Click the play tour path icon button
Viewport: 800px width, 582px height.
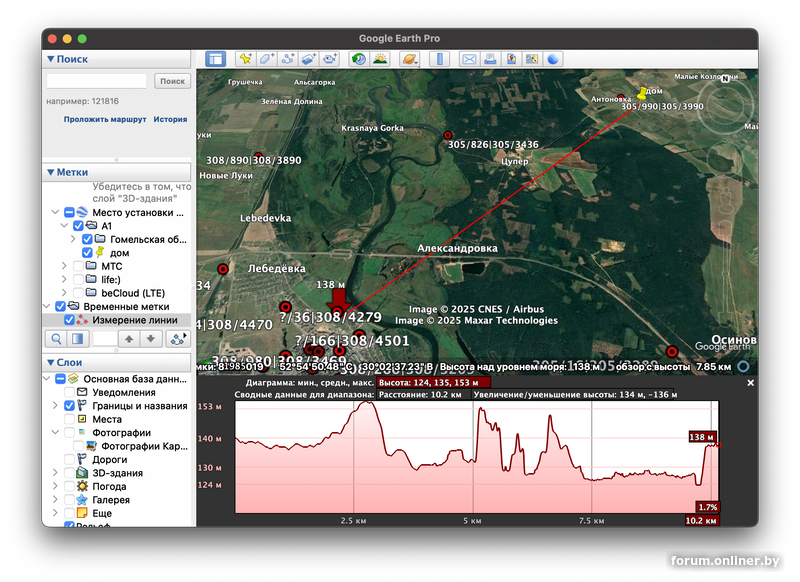click(179, 339)
